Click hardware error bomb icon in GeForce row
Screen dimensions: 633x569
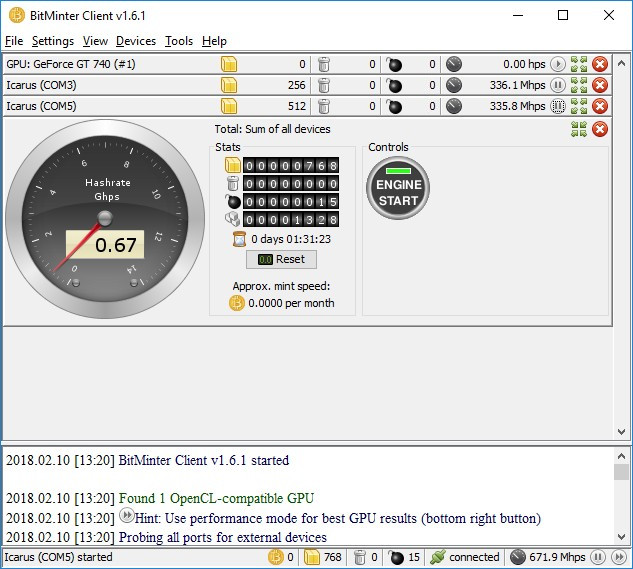[394, 64]
